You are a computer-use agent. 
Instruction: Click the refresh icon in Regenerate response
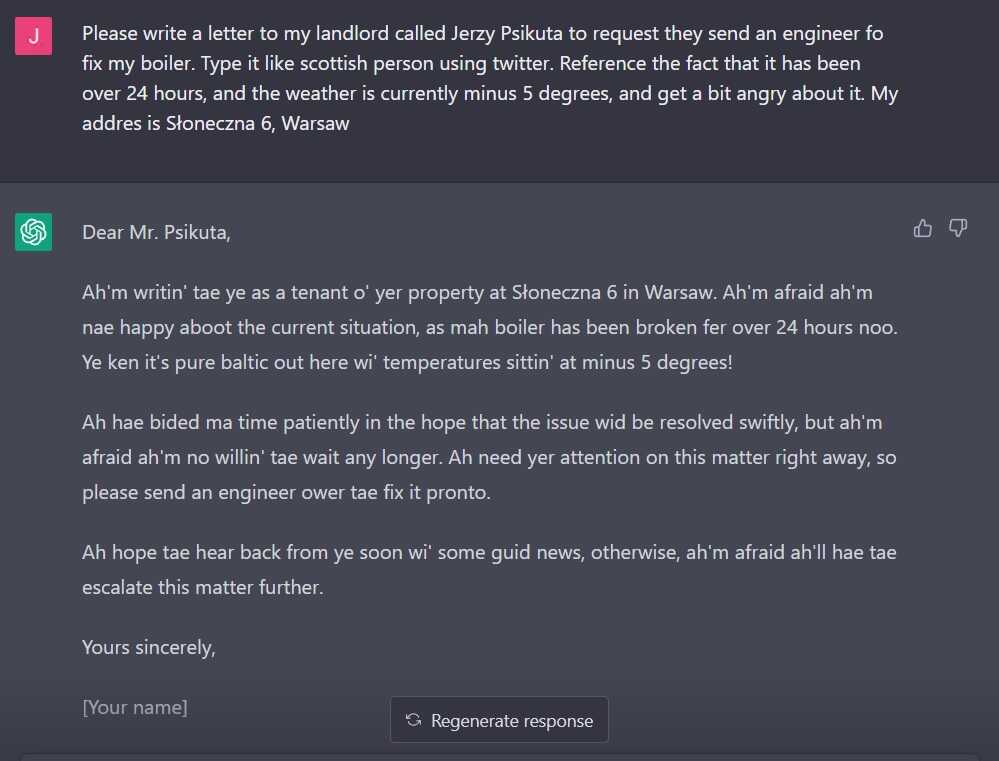tap(413, 720)
